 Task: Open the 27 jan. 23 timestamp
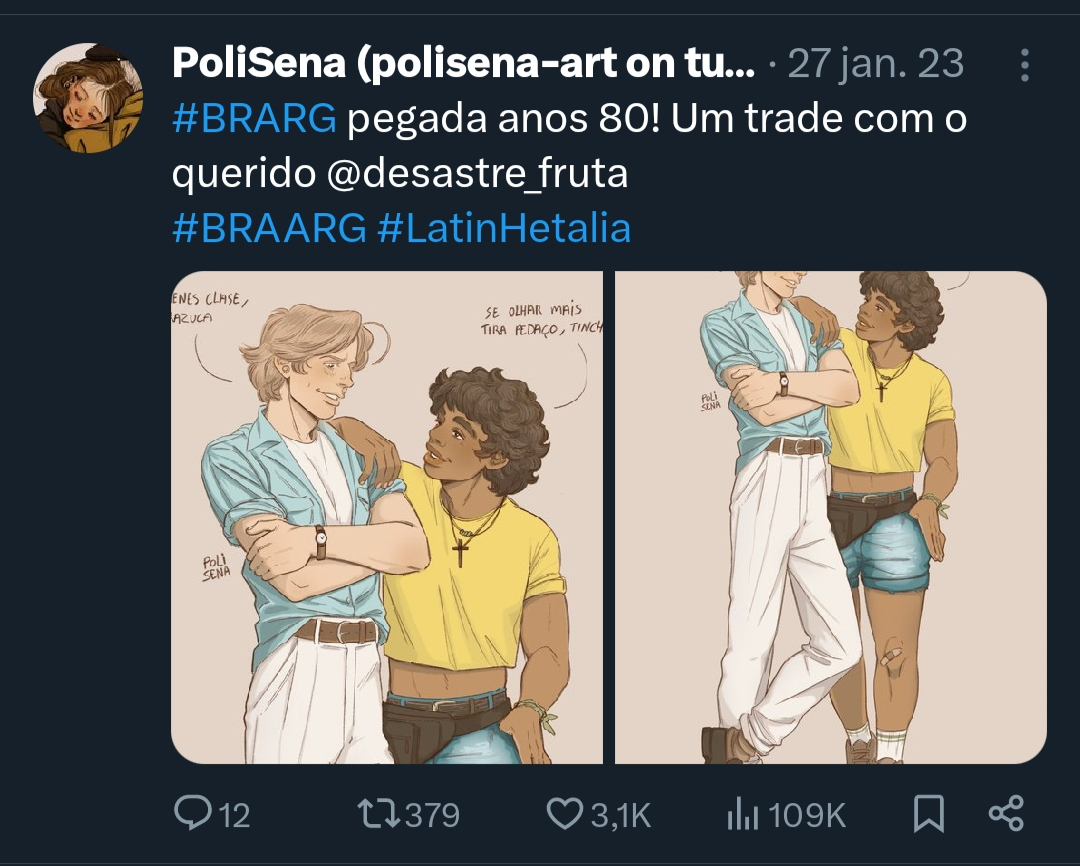(x=875, y=63)
